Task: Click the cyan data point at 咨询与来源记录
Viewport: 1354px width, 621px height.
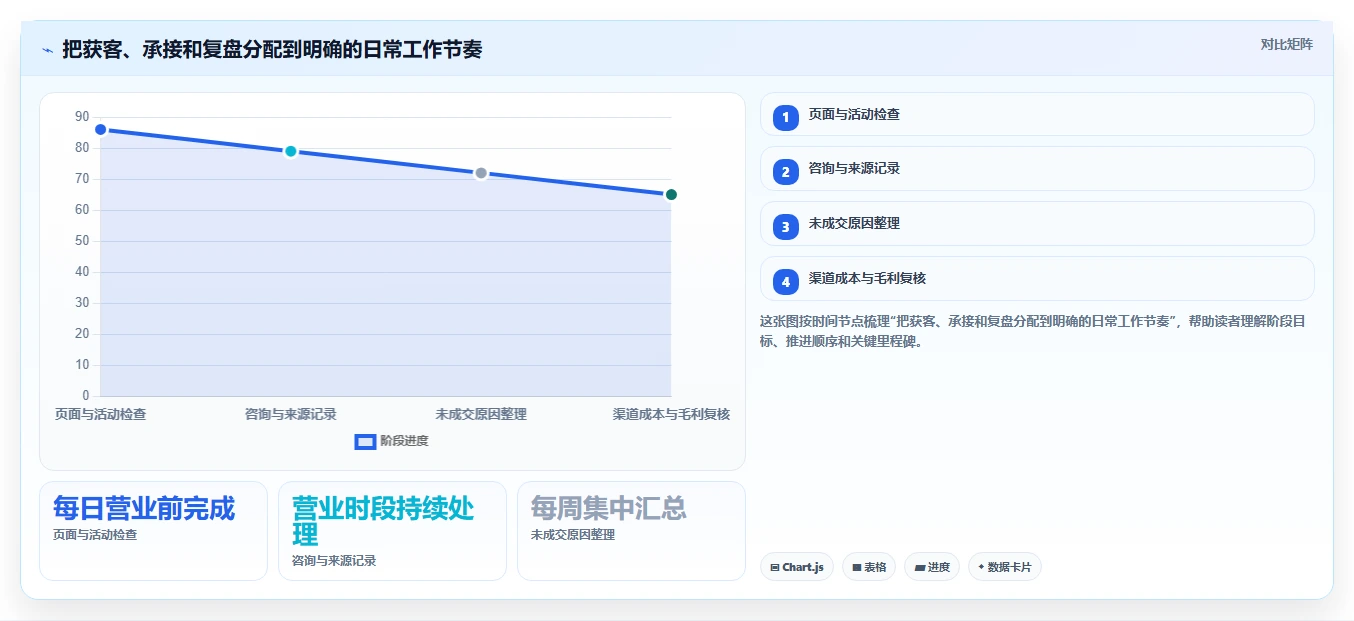Action: pos(290,151)
